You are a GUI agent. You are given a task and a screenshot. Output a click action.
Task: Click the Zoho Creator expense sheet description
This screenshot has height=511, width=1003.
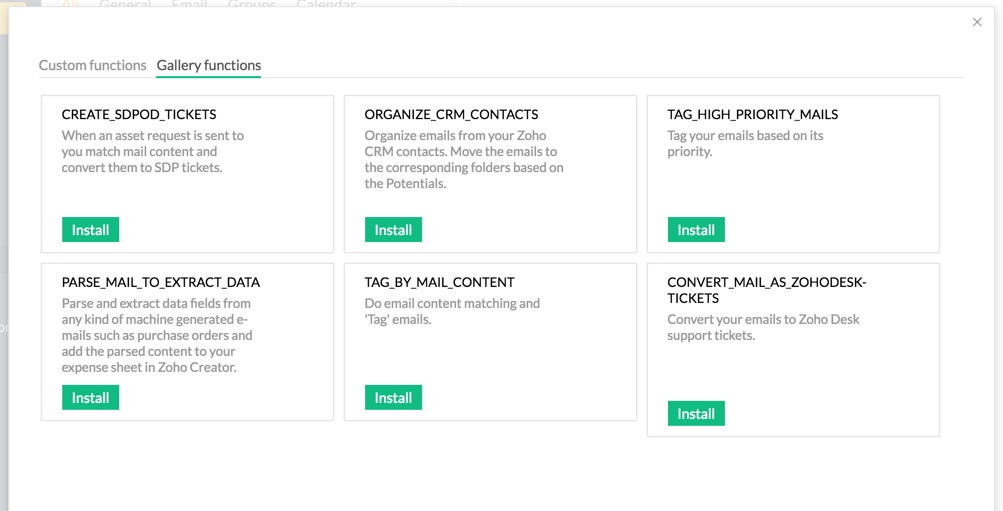[x=157, y=335]
